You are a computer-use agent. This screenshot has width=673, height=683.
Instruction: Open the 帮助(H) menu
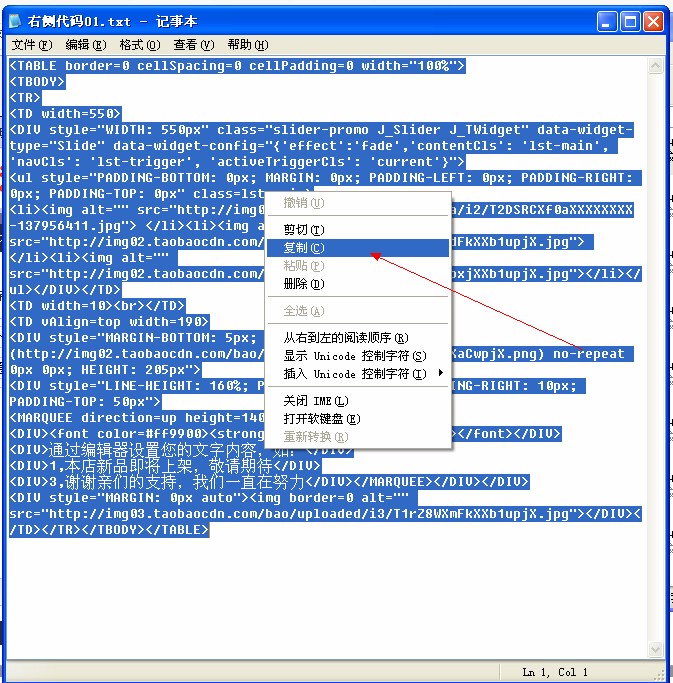[x=247, y=45]
